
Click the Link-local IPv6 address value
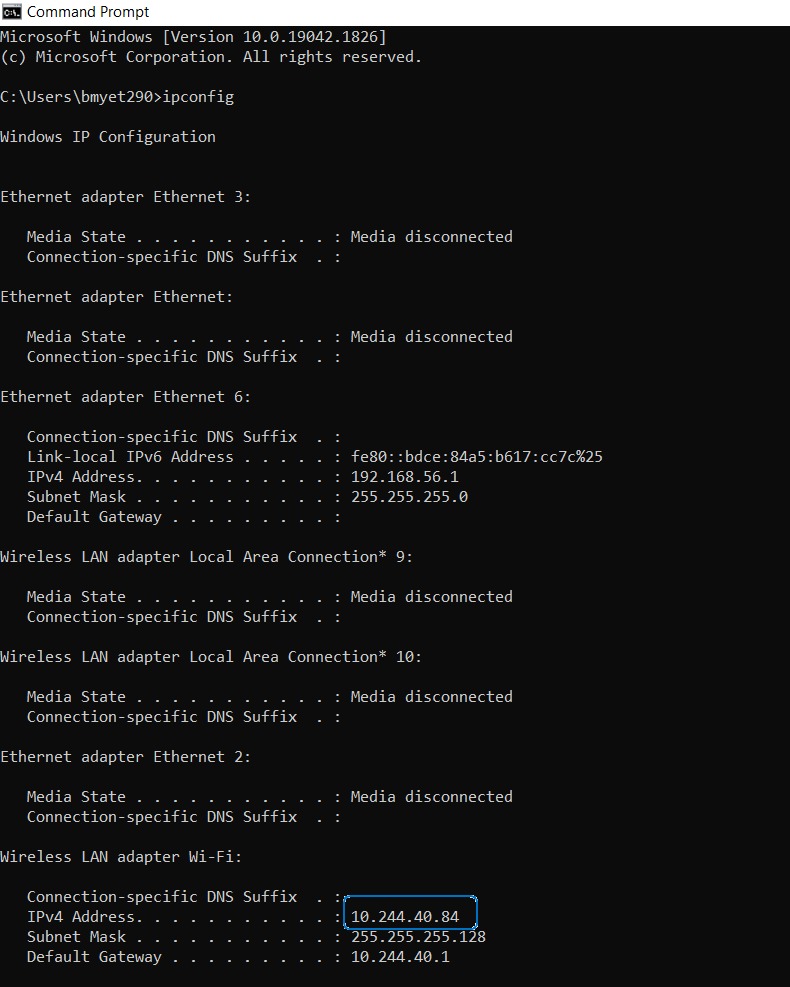[476, 457]
